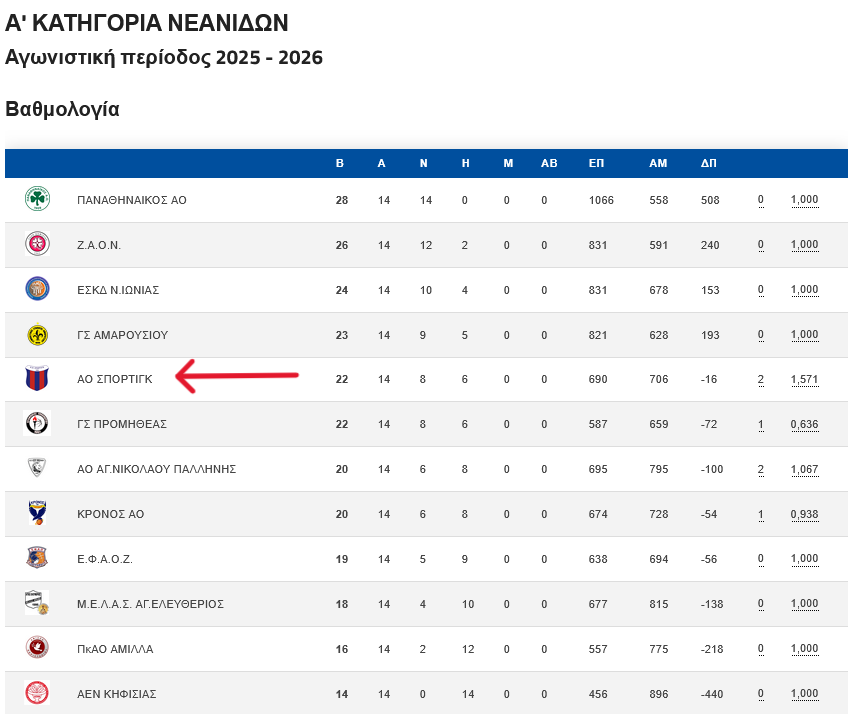Click the 0,636 value for ΓΣ ΠΡΟΜΗΘΕΑΣ
The height and width of the screenshot is (714, 851).
804,424
